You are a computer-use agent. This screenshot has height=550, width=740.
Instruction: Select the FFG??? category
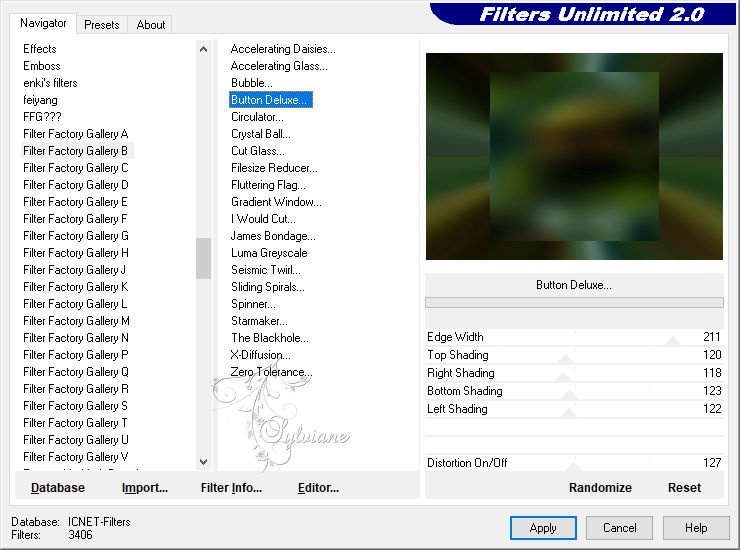point(42,117)
